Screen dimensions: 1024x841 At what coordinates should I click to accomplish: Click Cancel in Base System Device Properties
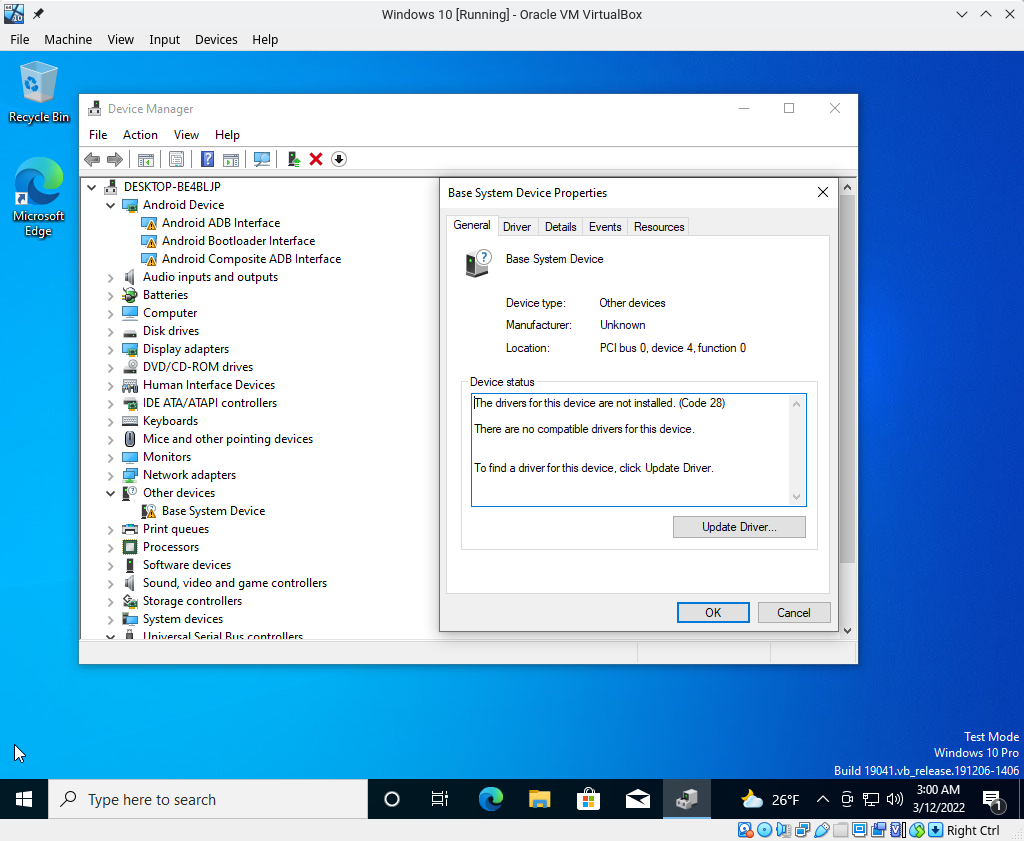pyautogui.click(x=793, y=612)
